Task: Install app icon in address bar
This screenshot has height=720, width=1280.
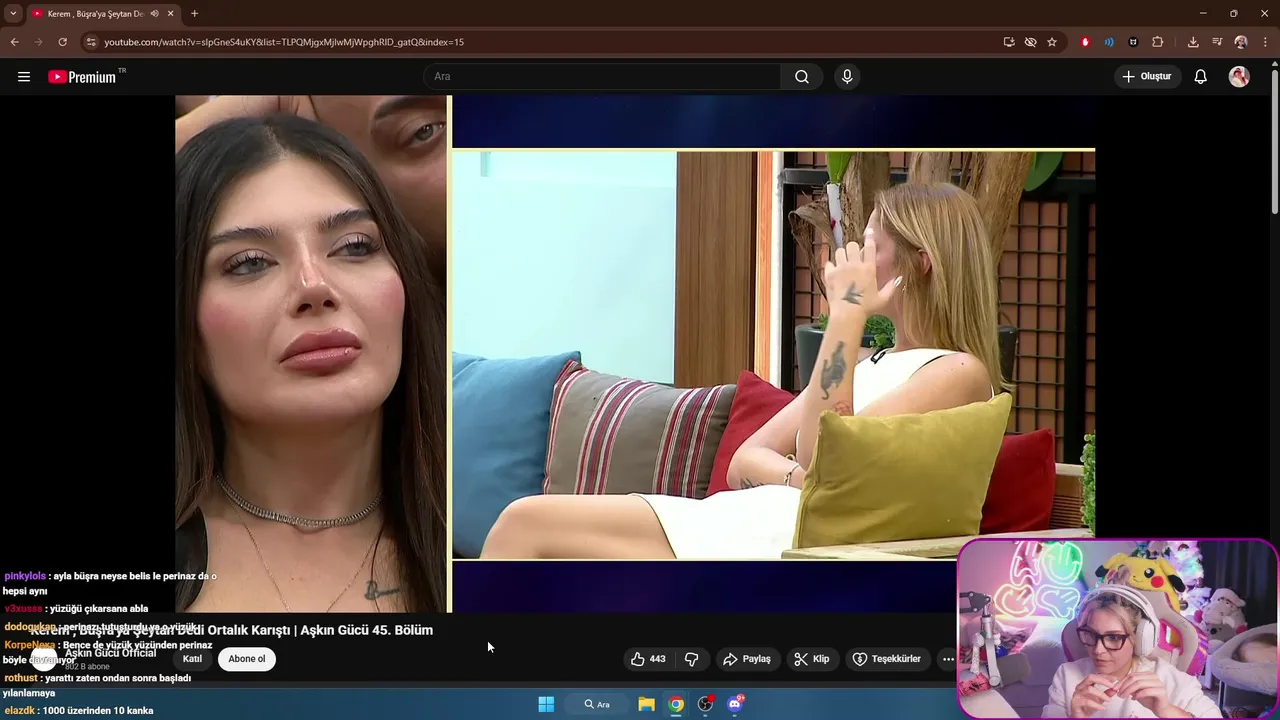Action: tap(1009, 42)
